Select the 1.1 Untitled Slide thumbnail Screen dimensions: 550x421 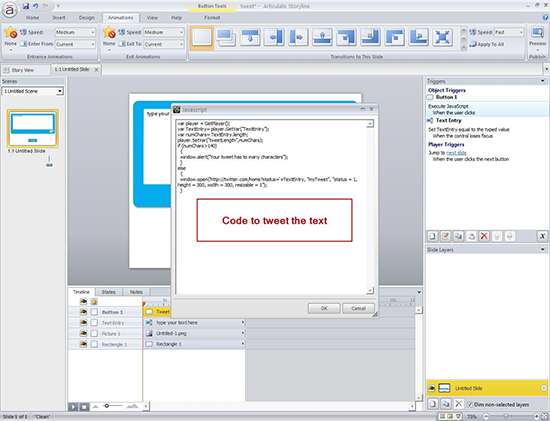(33, 128)
